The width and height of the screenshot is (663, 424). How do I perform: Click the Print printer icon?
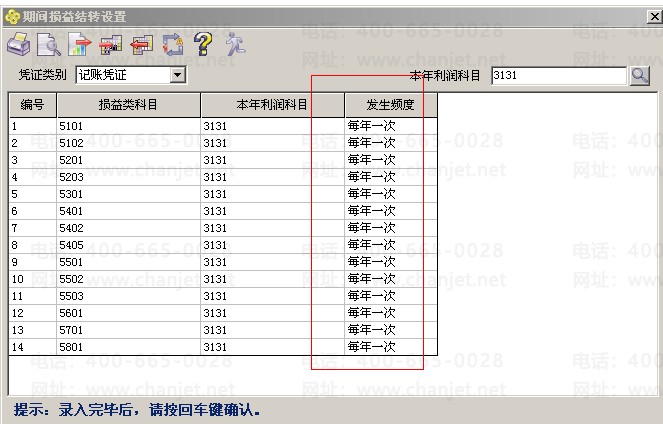[x=19, y=44]
